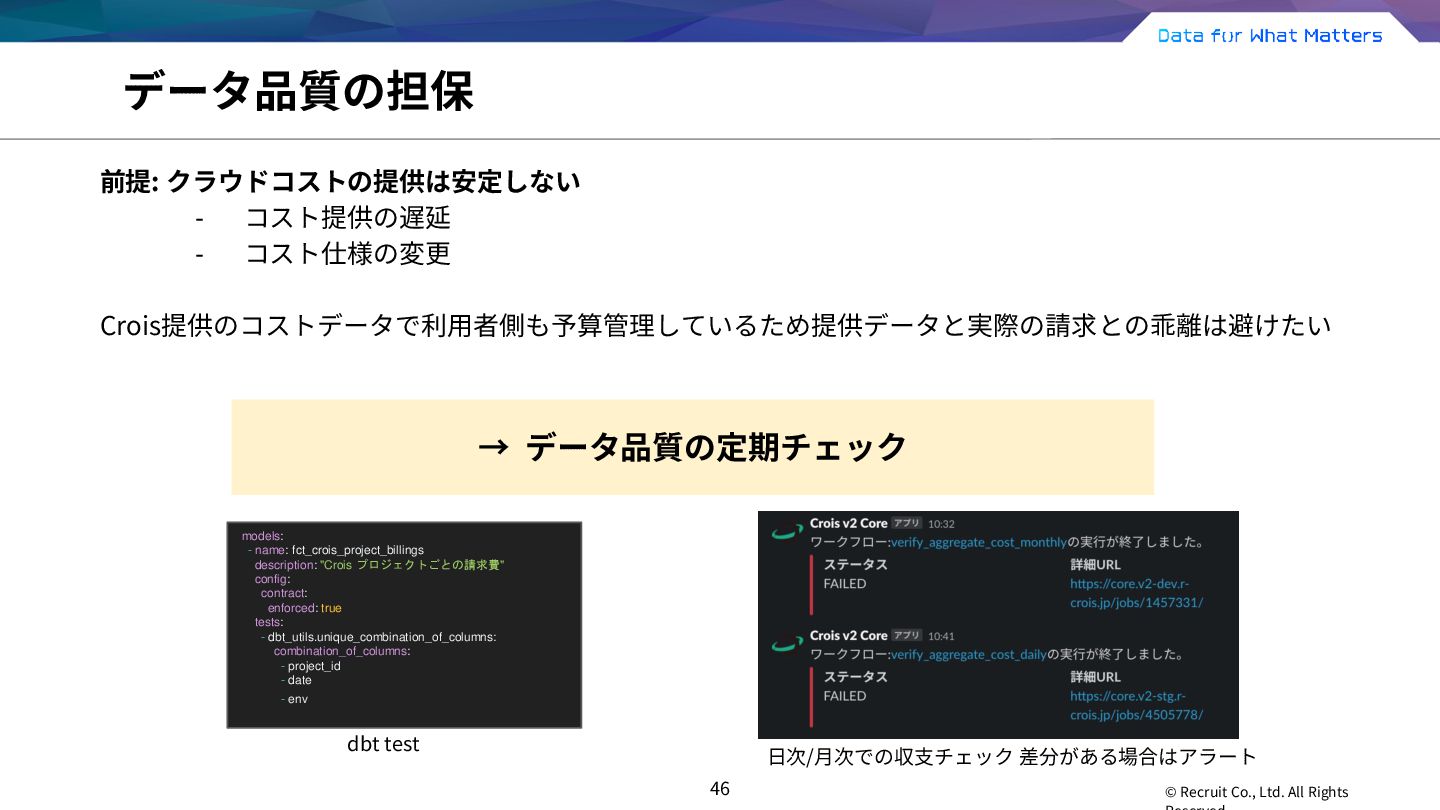1440x810 pixels.
Task: Click the bullet コスト提供の遅延
Action: tap(348, 217)
